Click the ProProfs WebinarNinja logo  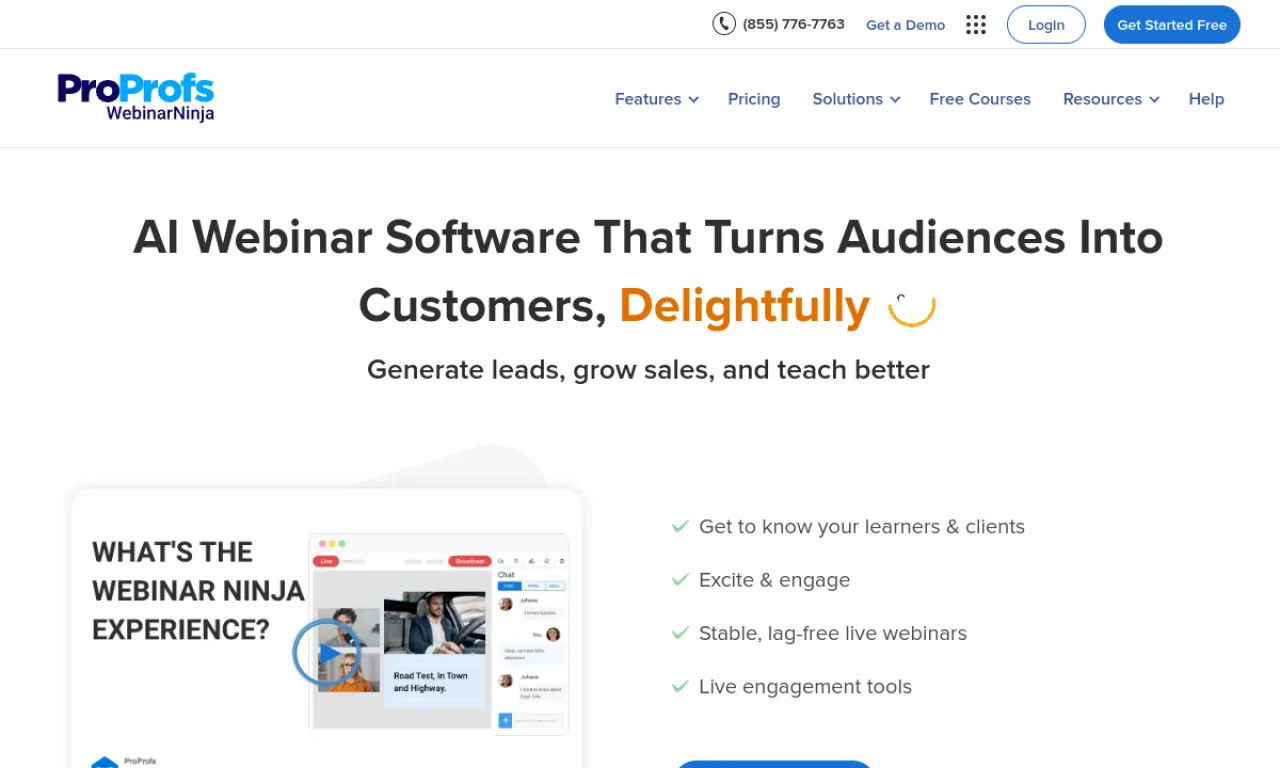[x=136, y=98]
